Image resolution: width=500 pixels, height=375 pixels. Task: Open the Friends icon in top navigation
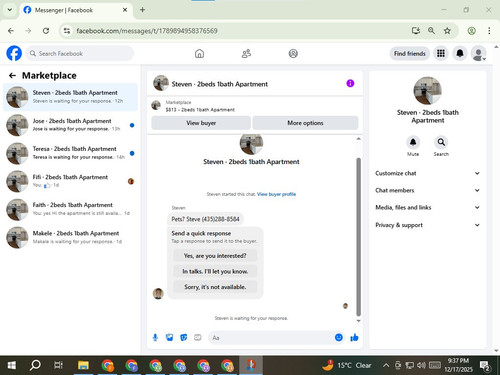(246, 53)
